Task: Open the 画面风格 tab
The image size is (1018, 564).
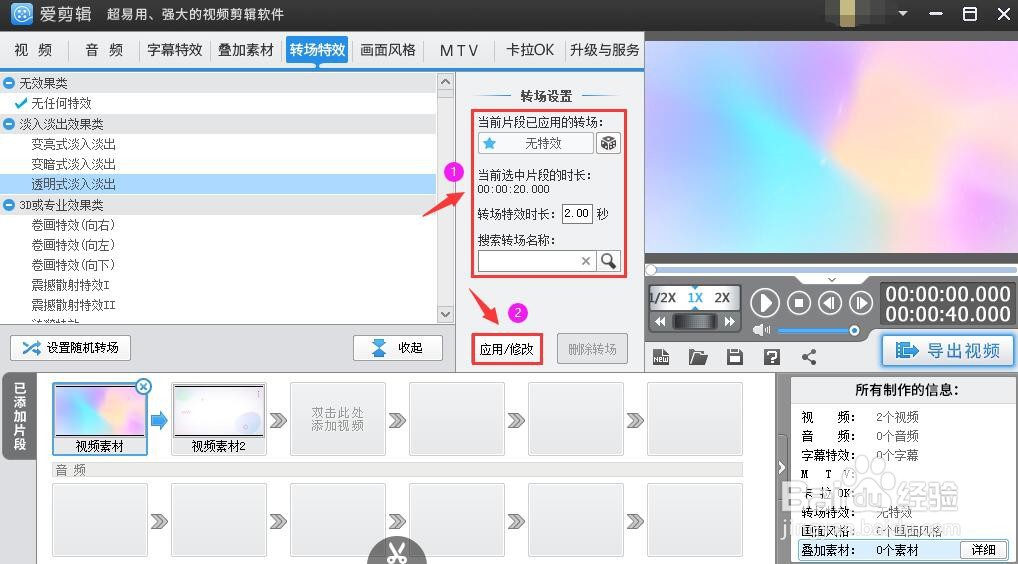Action: click(x=388, y=50)
